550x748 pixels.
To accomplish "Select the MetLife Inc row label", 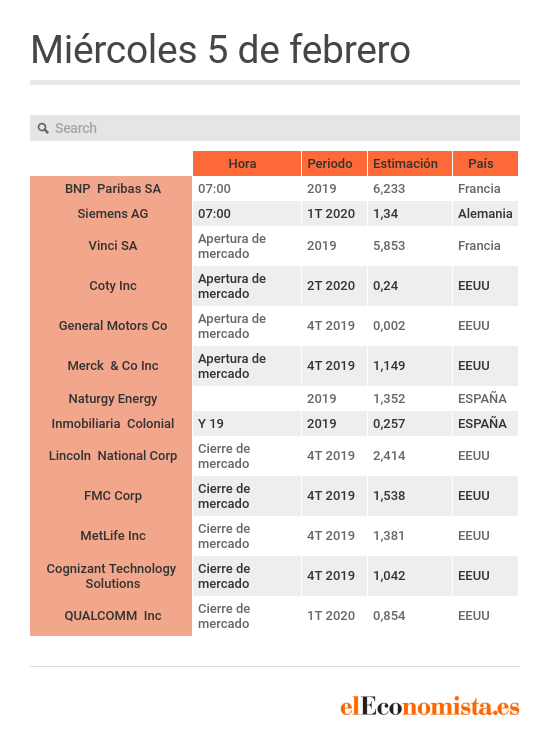I will (x=111, y=536).
